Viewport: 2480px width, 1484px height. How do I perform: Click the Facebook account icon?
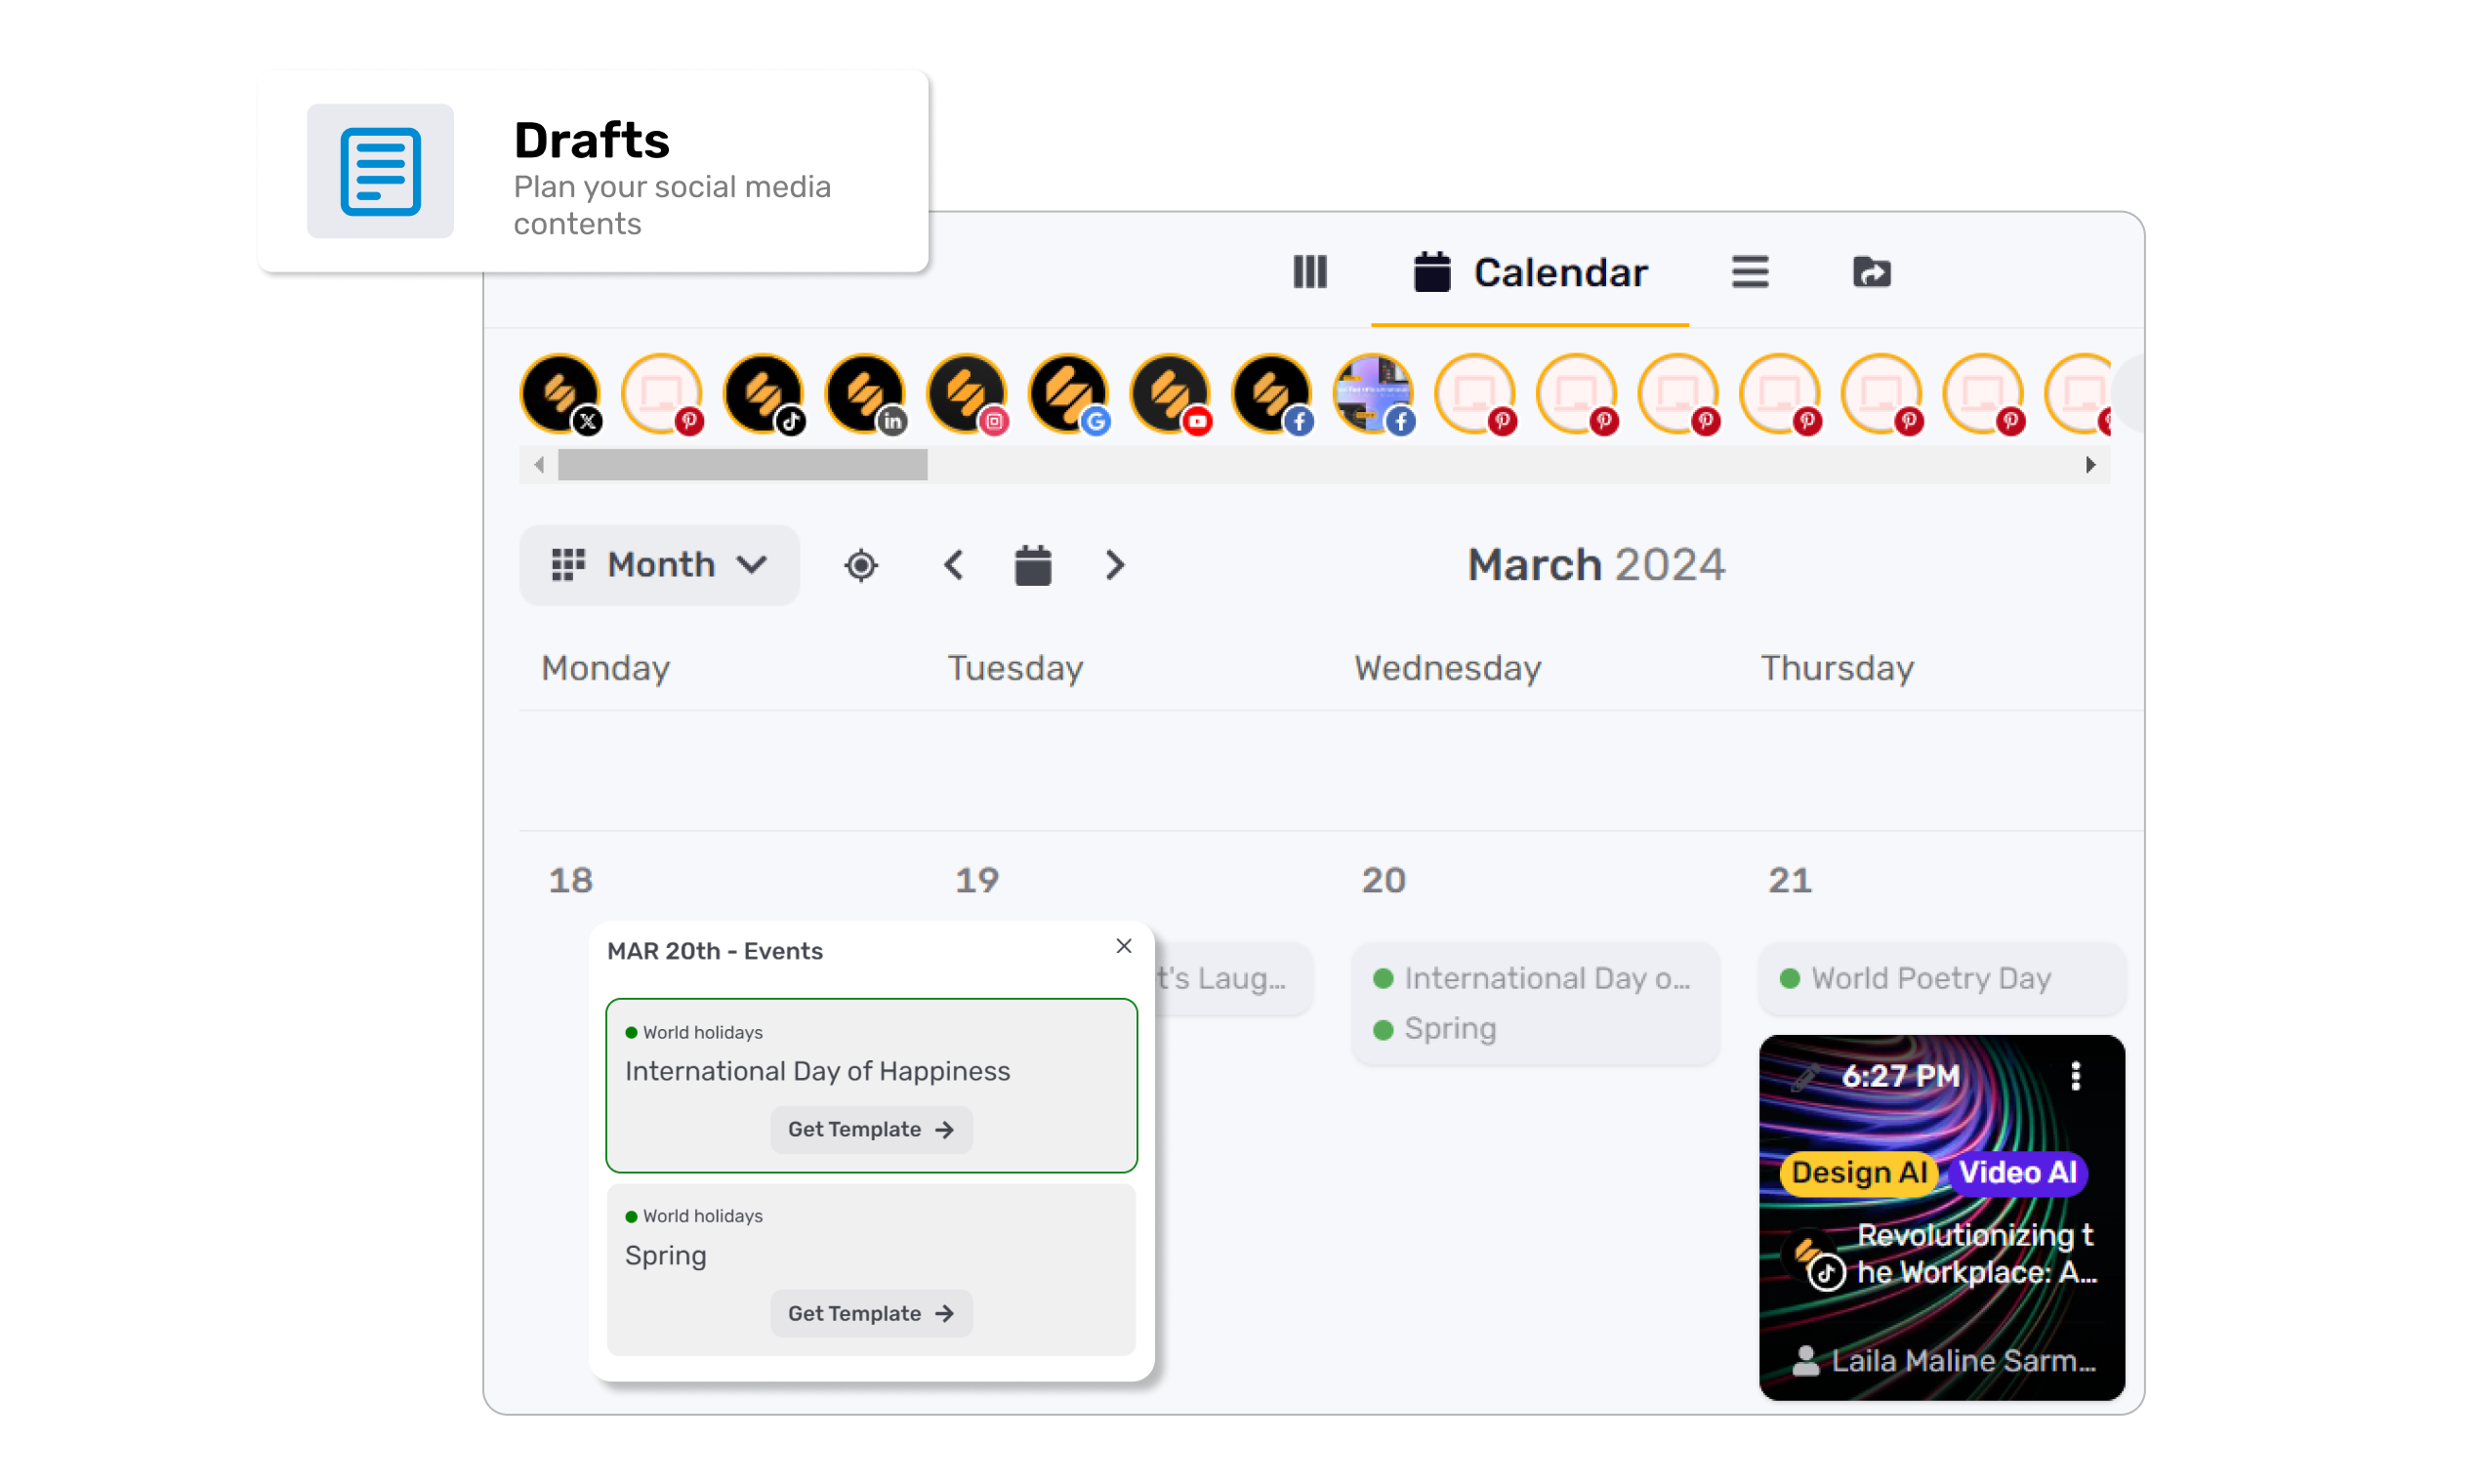[1270, 389]
